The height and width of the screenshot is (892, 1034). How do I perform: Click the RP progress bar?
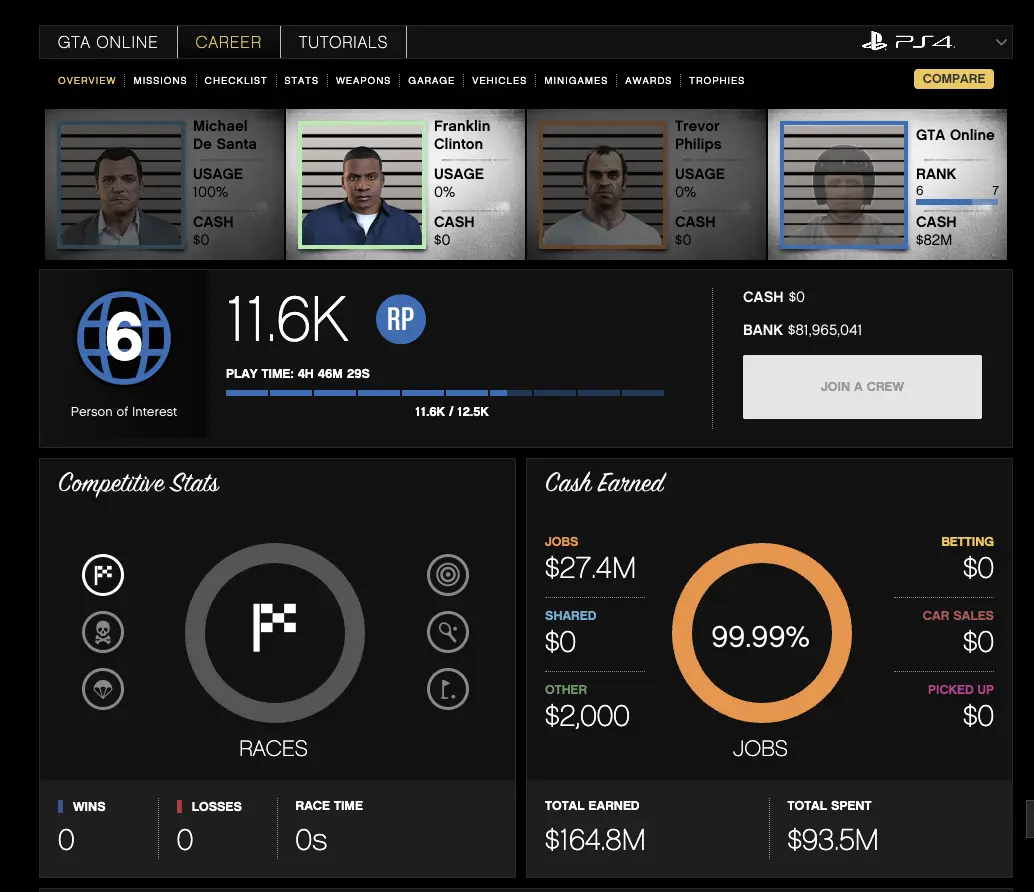pyautogui.click(x=445, y=393)
